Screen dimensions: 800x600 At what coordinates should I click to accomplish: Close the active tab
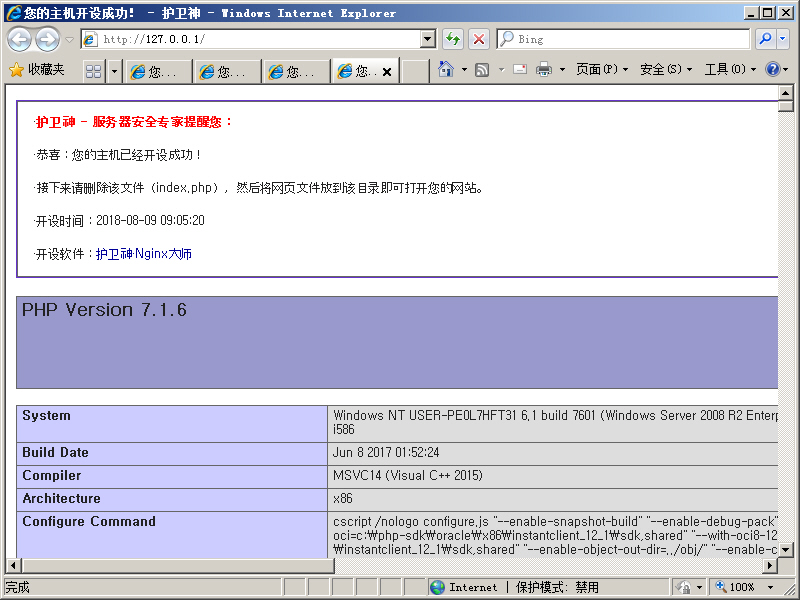pos(386,72)
